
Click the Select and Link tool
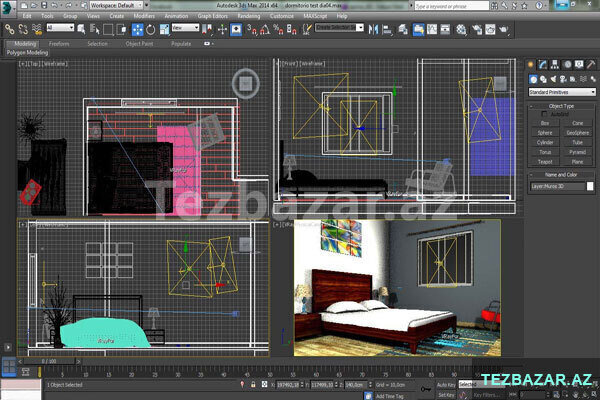[x=10, y=29]
